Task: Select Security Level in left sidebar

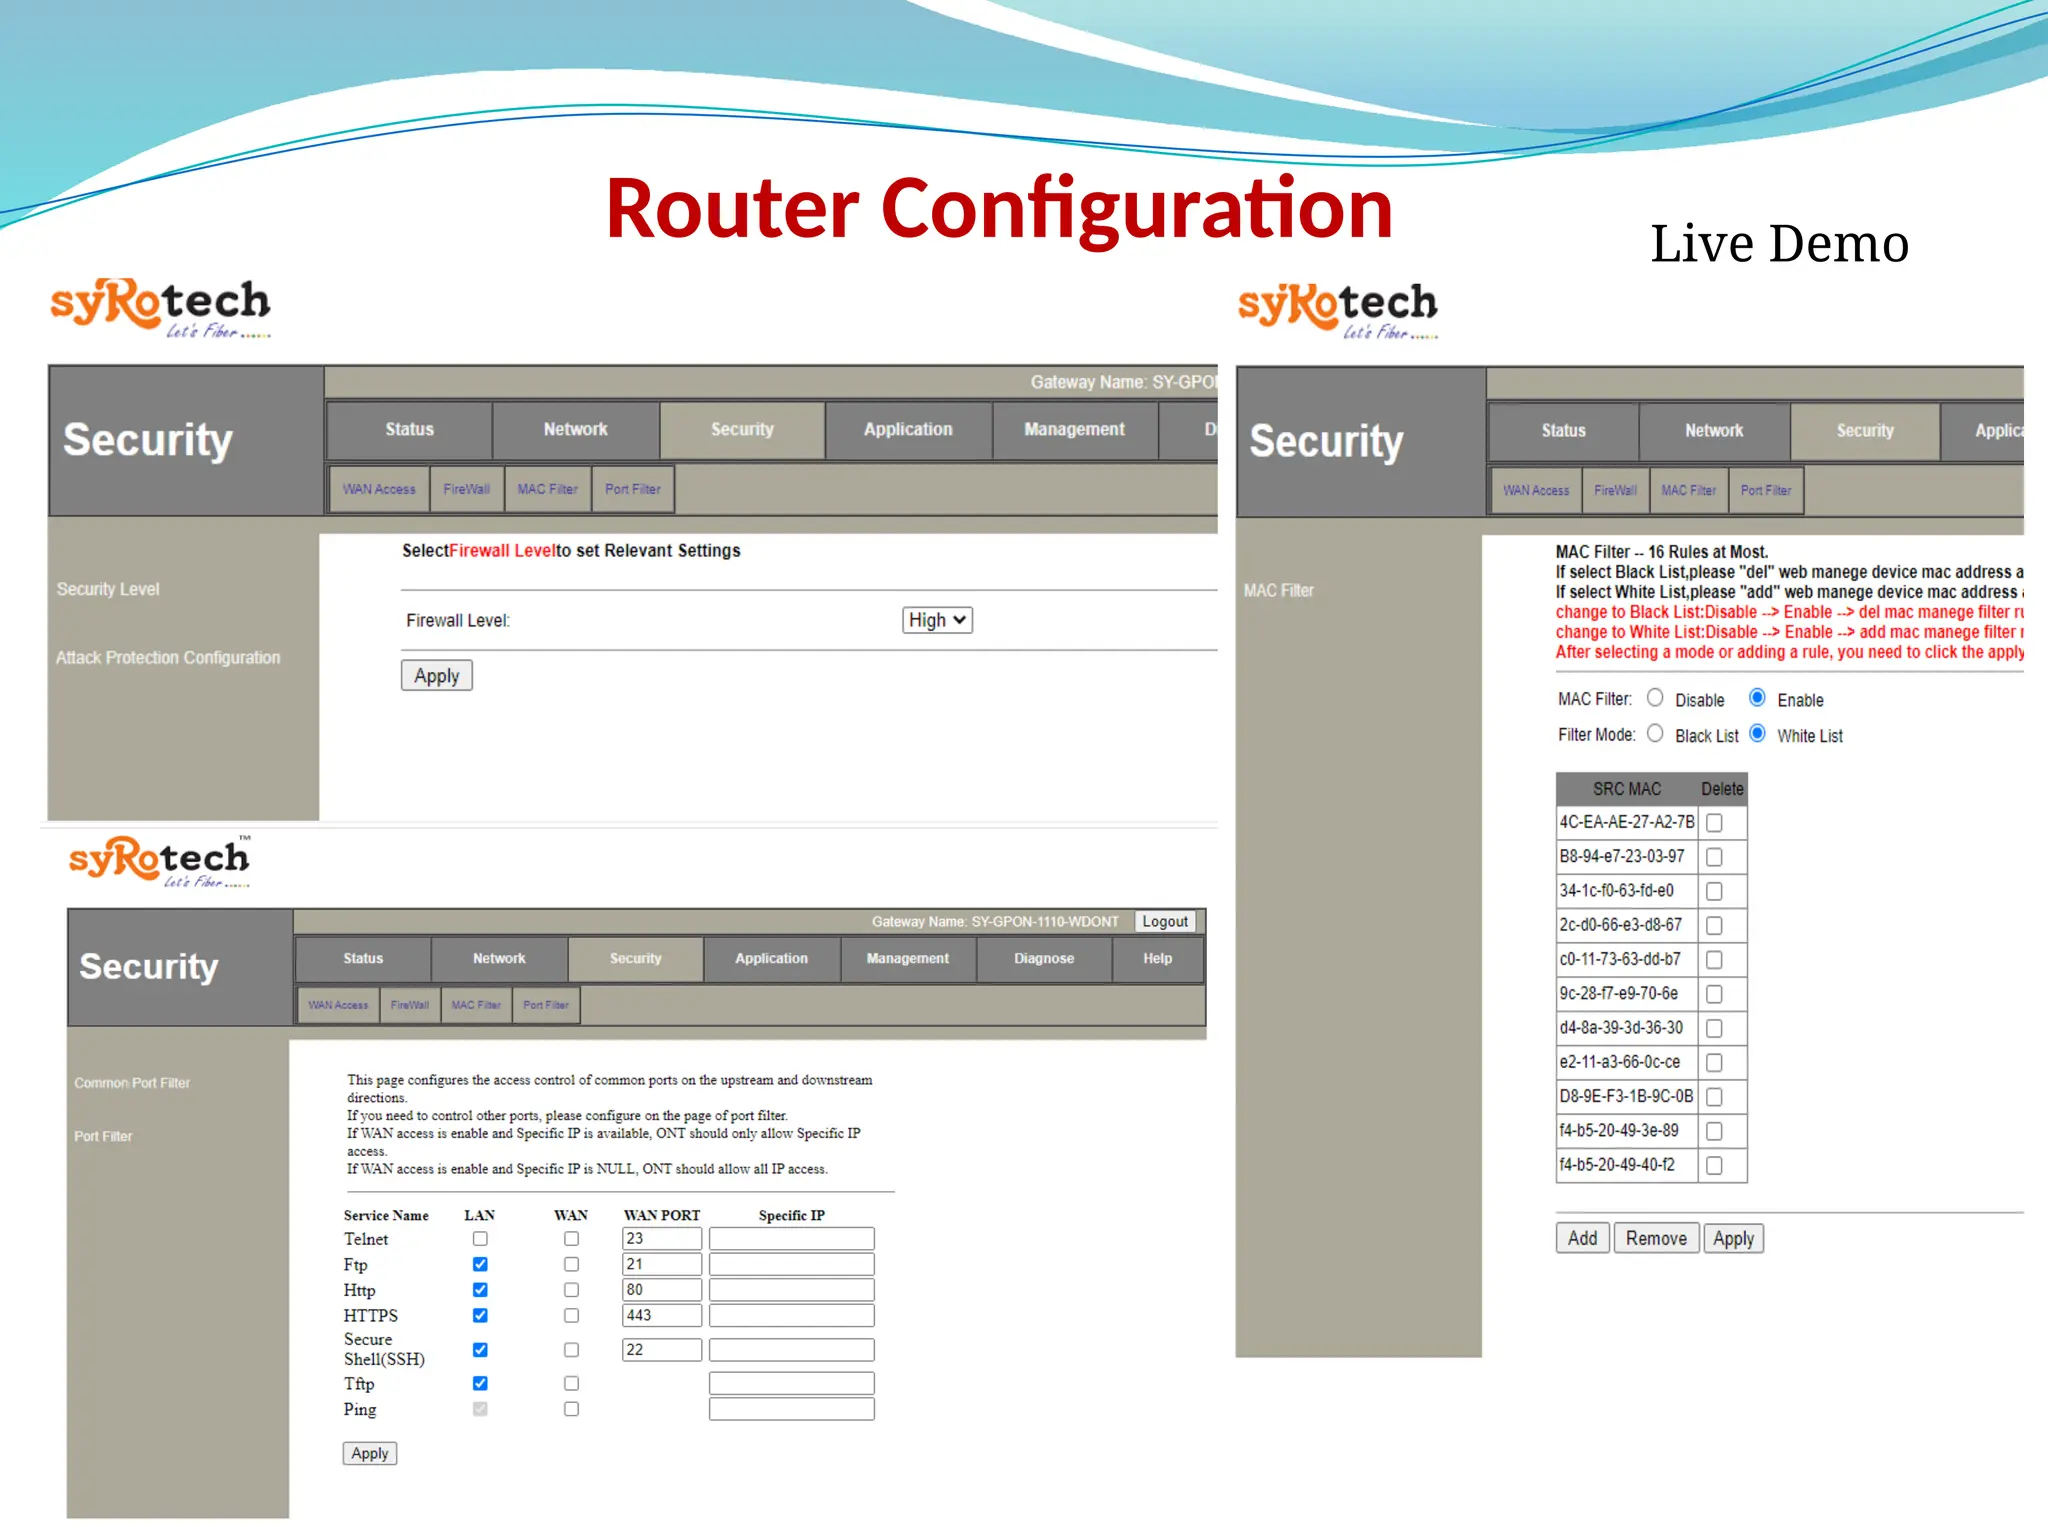Action: [x=108, y=589]
